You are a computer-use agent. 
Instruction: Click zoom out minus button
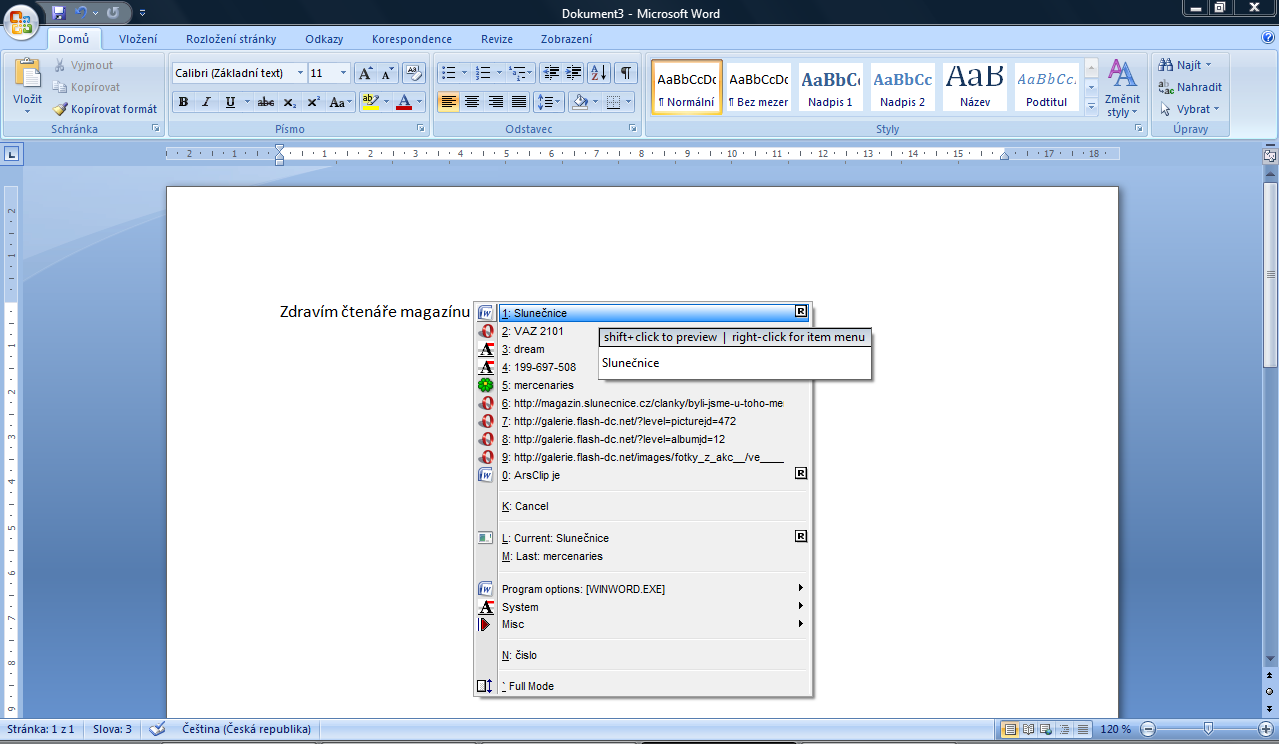coord(1149,729)
